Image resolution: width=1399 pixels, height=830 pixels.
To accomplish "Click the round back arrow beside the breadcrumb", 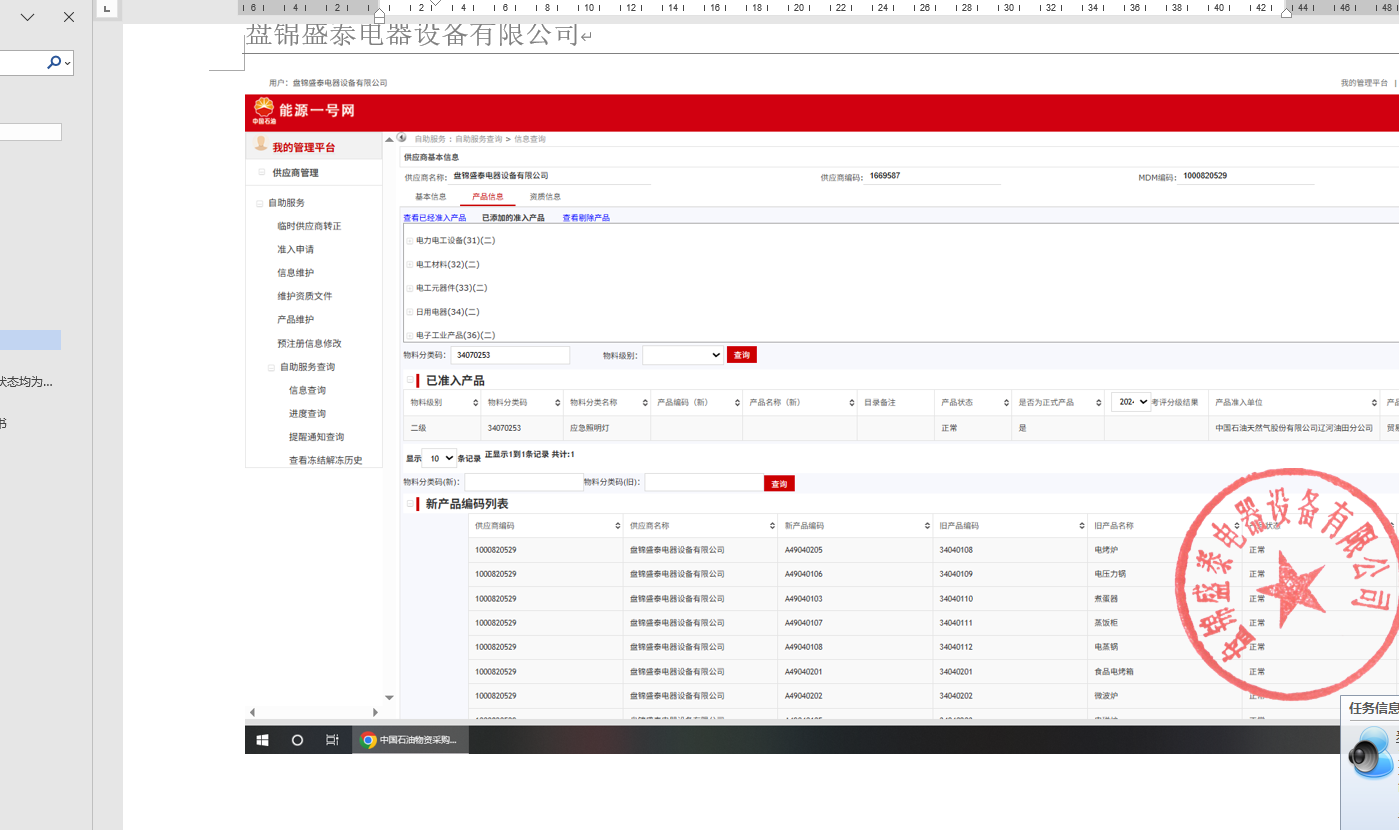I will 402,139.
